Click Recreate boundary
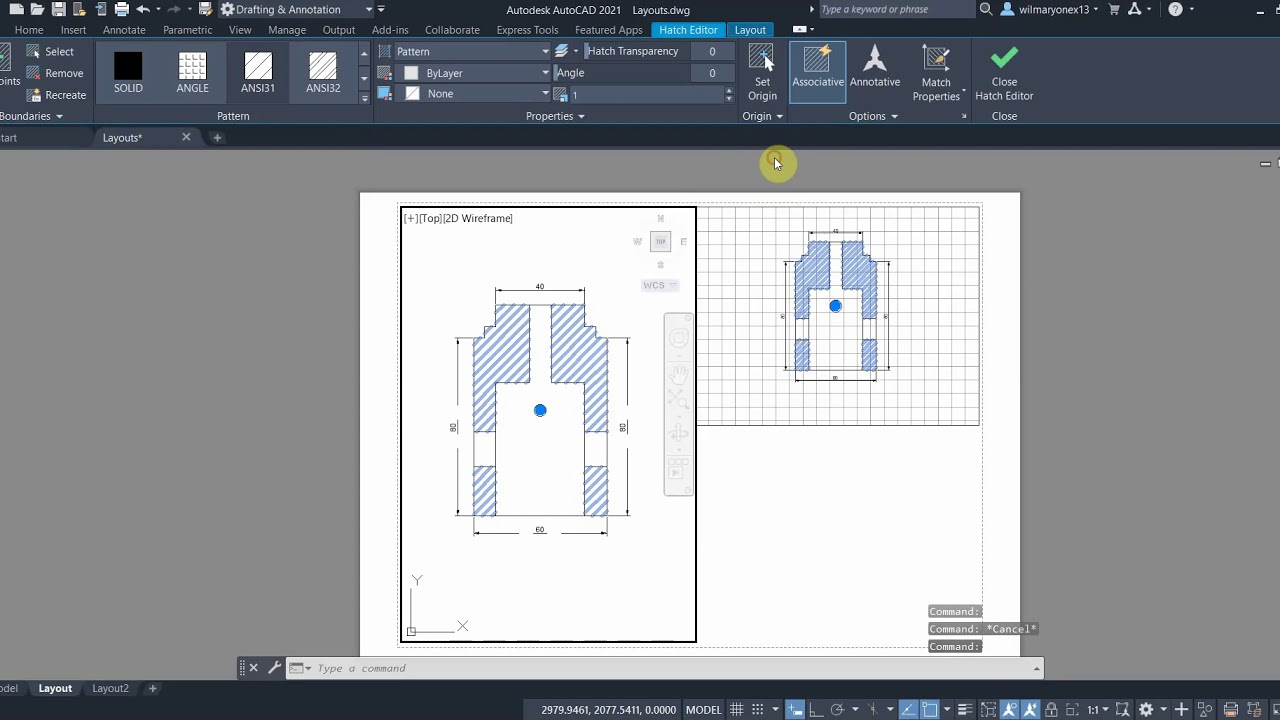This screenshot has height=720, width=1280. pos(56,95)
